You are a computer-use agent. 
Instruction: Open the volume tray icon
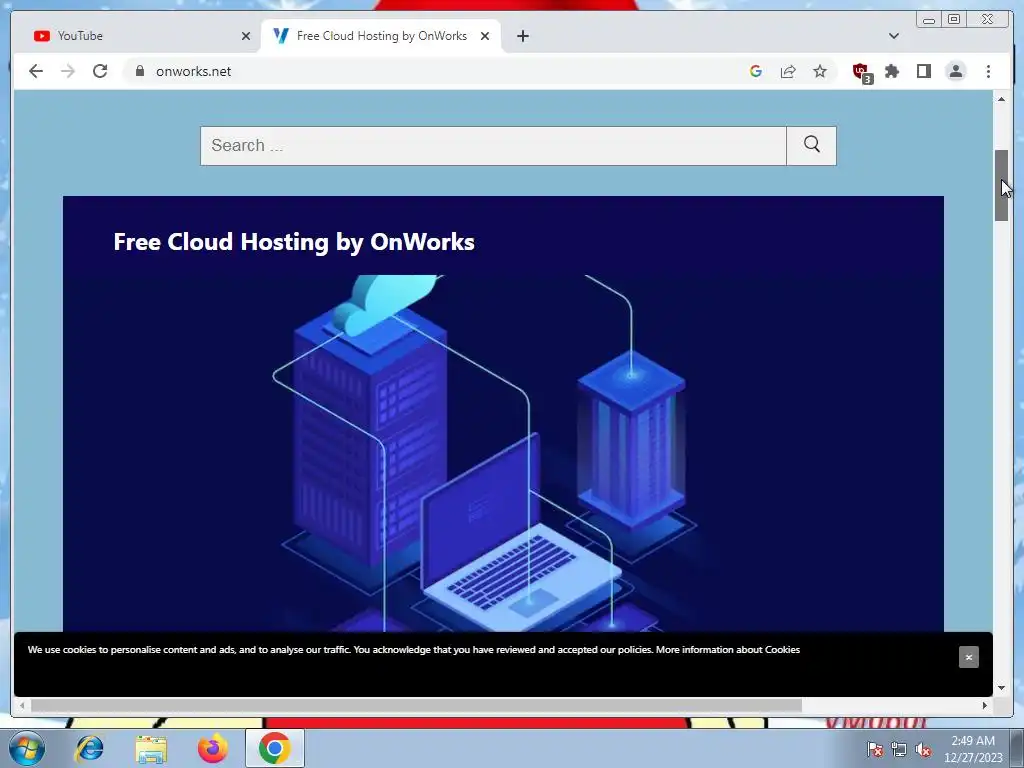(923, 749)
